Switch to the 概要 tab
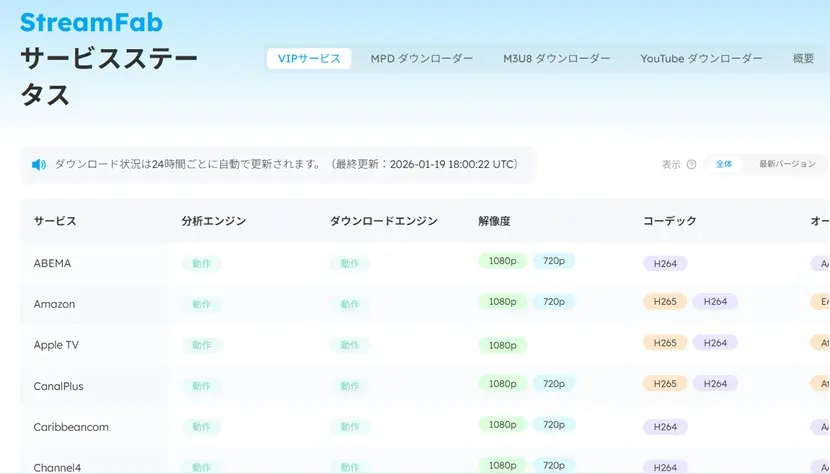The image size is (830, 474). pos(803,59)
